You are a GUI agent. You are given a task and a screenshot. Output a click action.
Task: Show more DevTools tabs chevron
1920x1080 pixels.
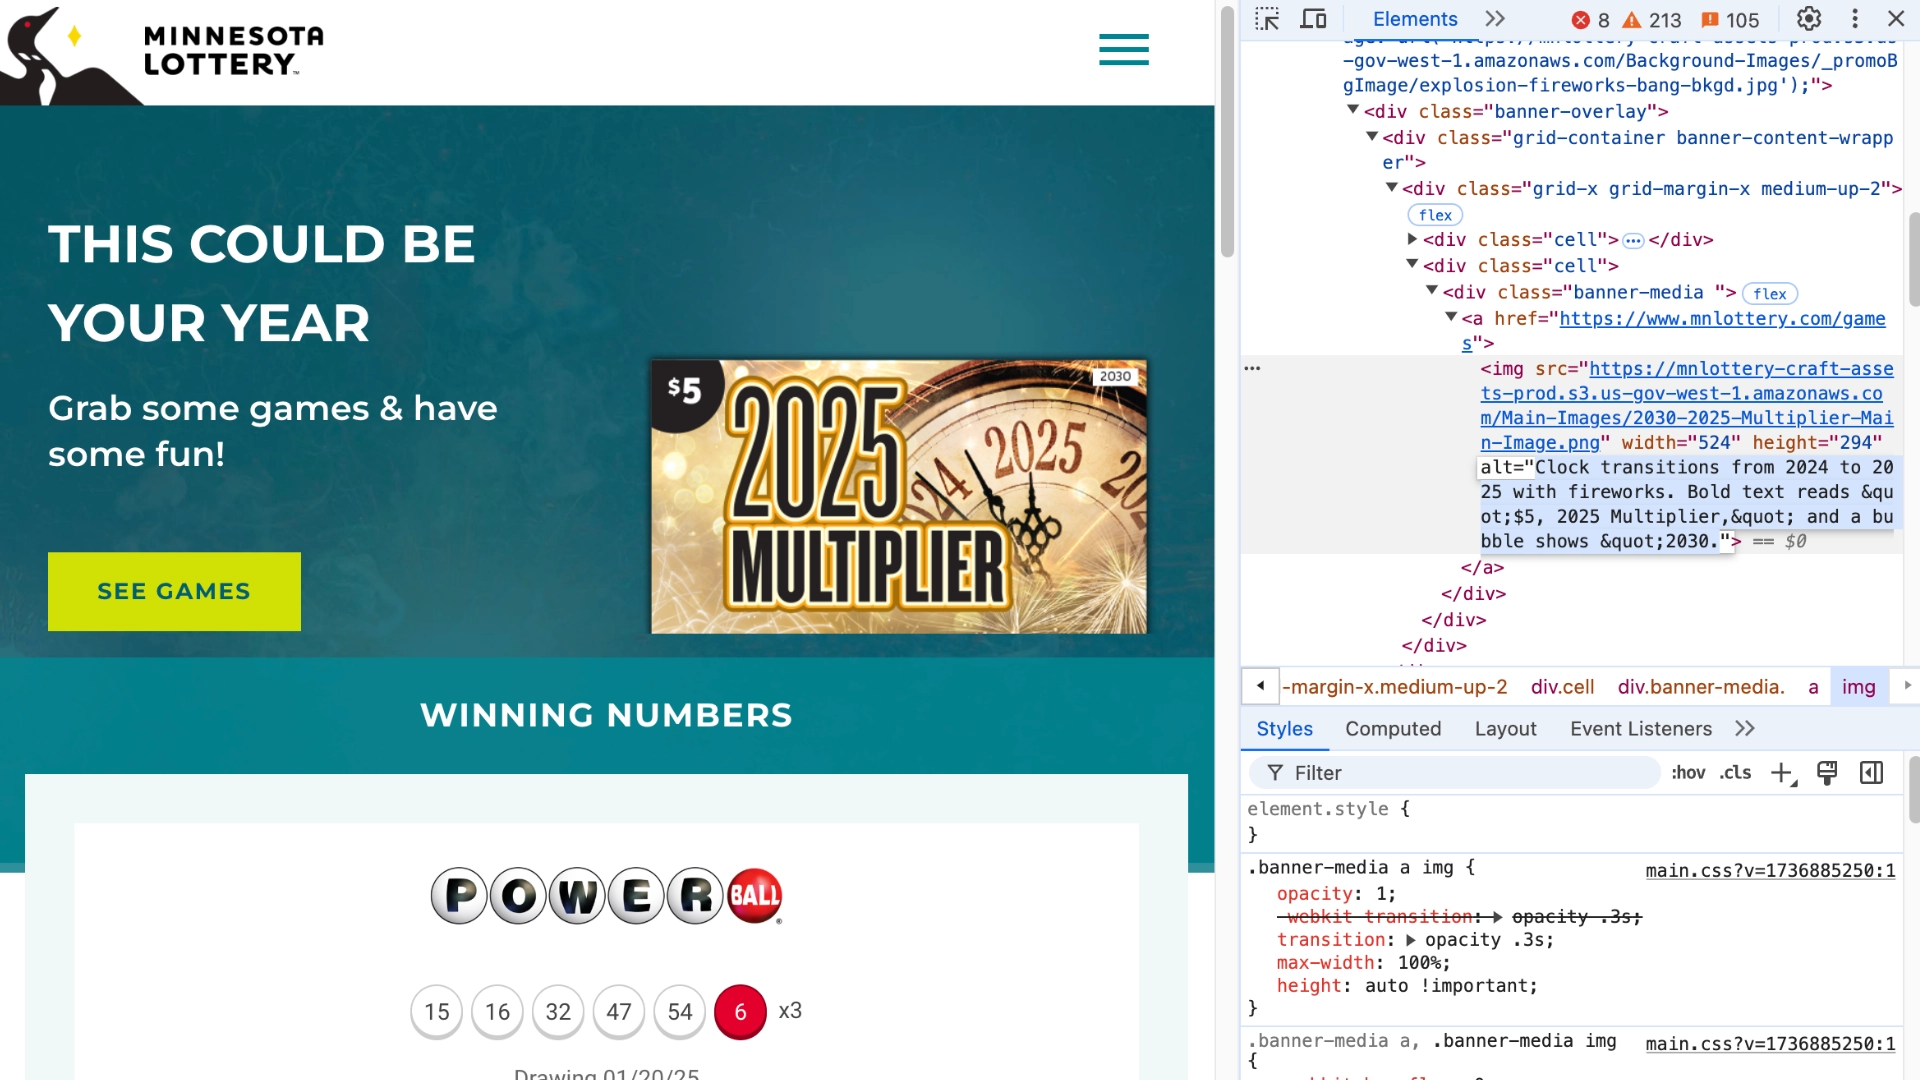click(1495, 19)
